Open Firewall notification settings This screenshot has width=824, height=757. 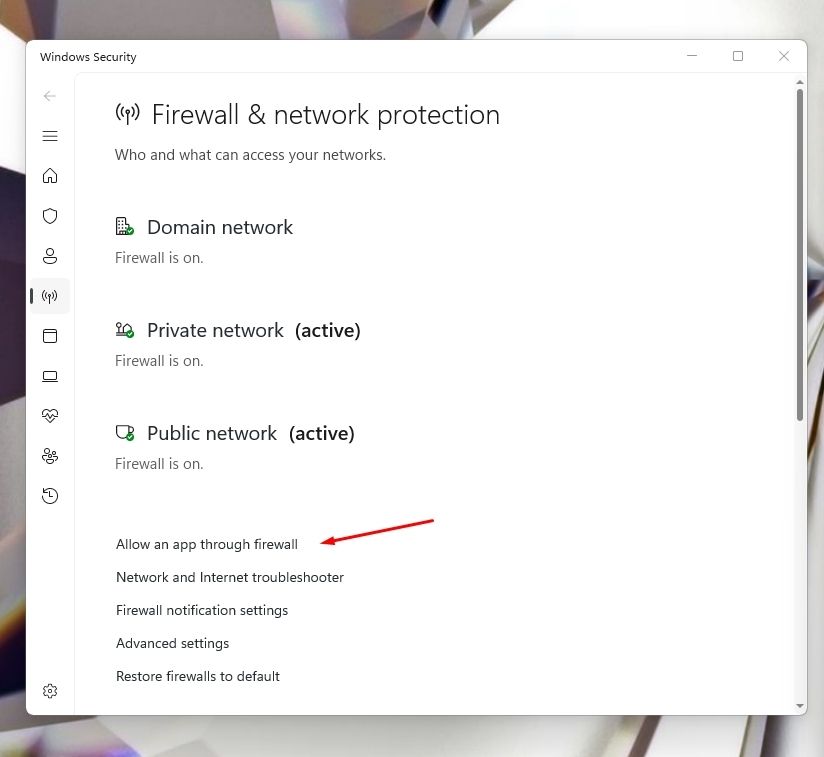(x=202, y=610)
